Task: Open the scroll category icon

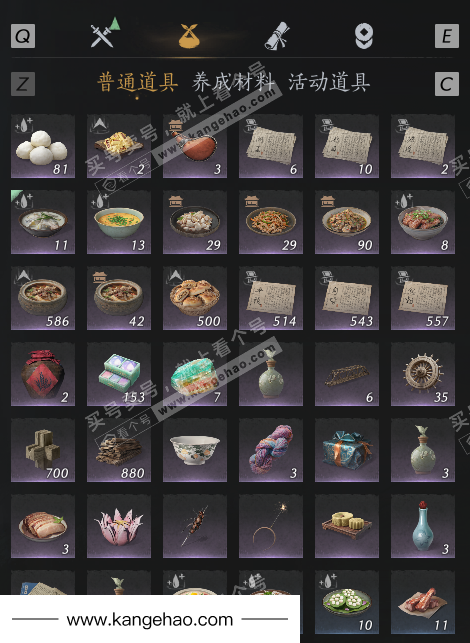Action: click(277, 36)
